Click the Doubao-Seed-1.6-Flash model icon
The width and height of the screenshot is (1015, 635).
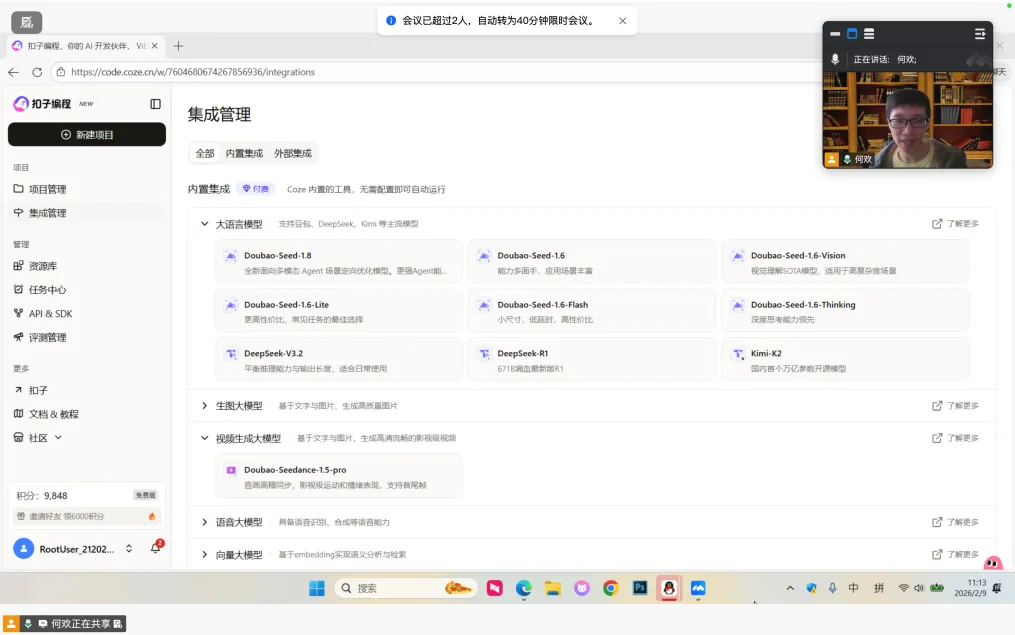484,305
